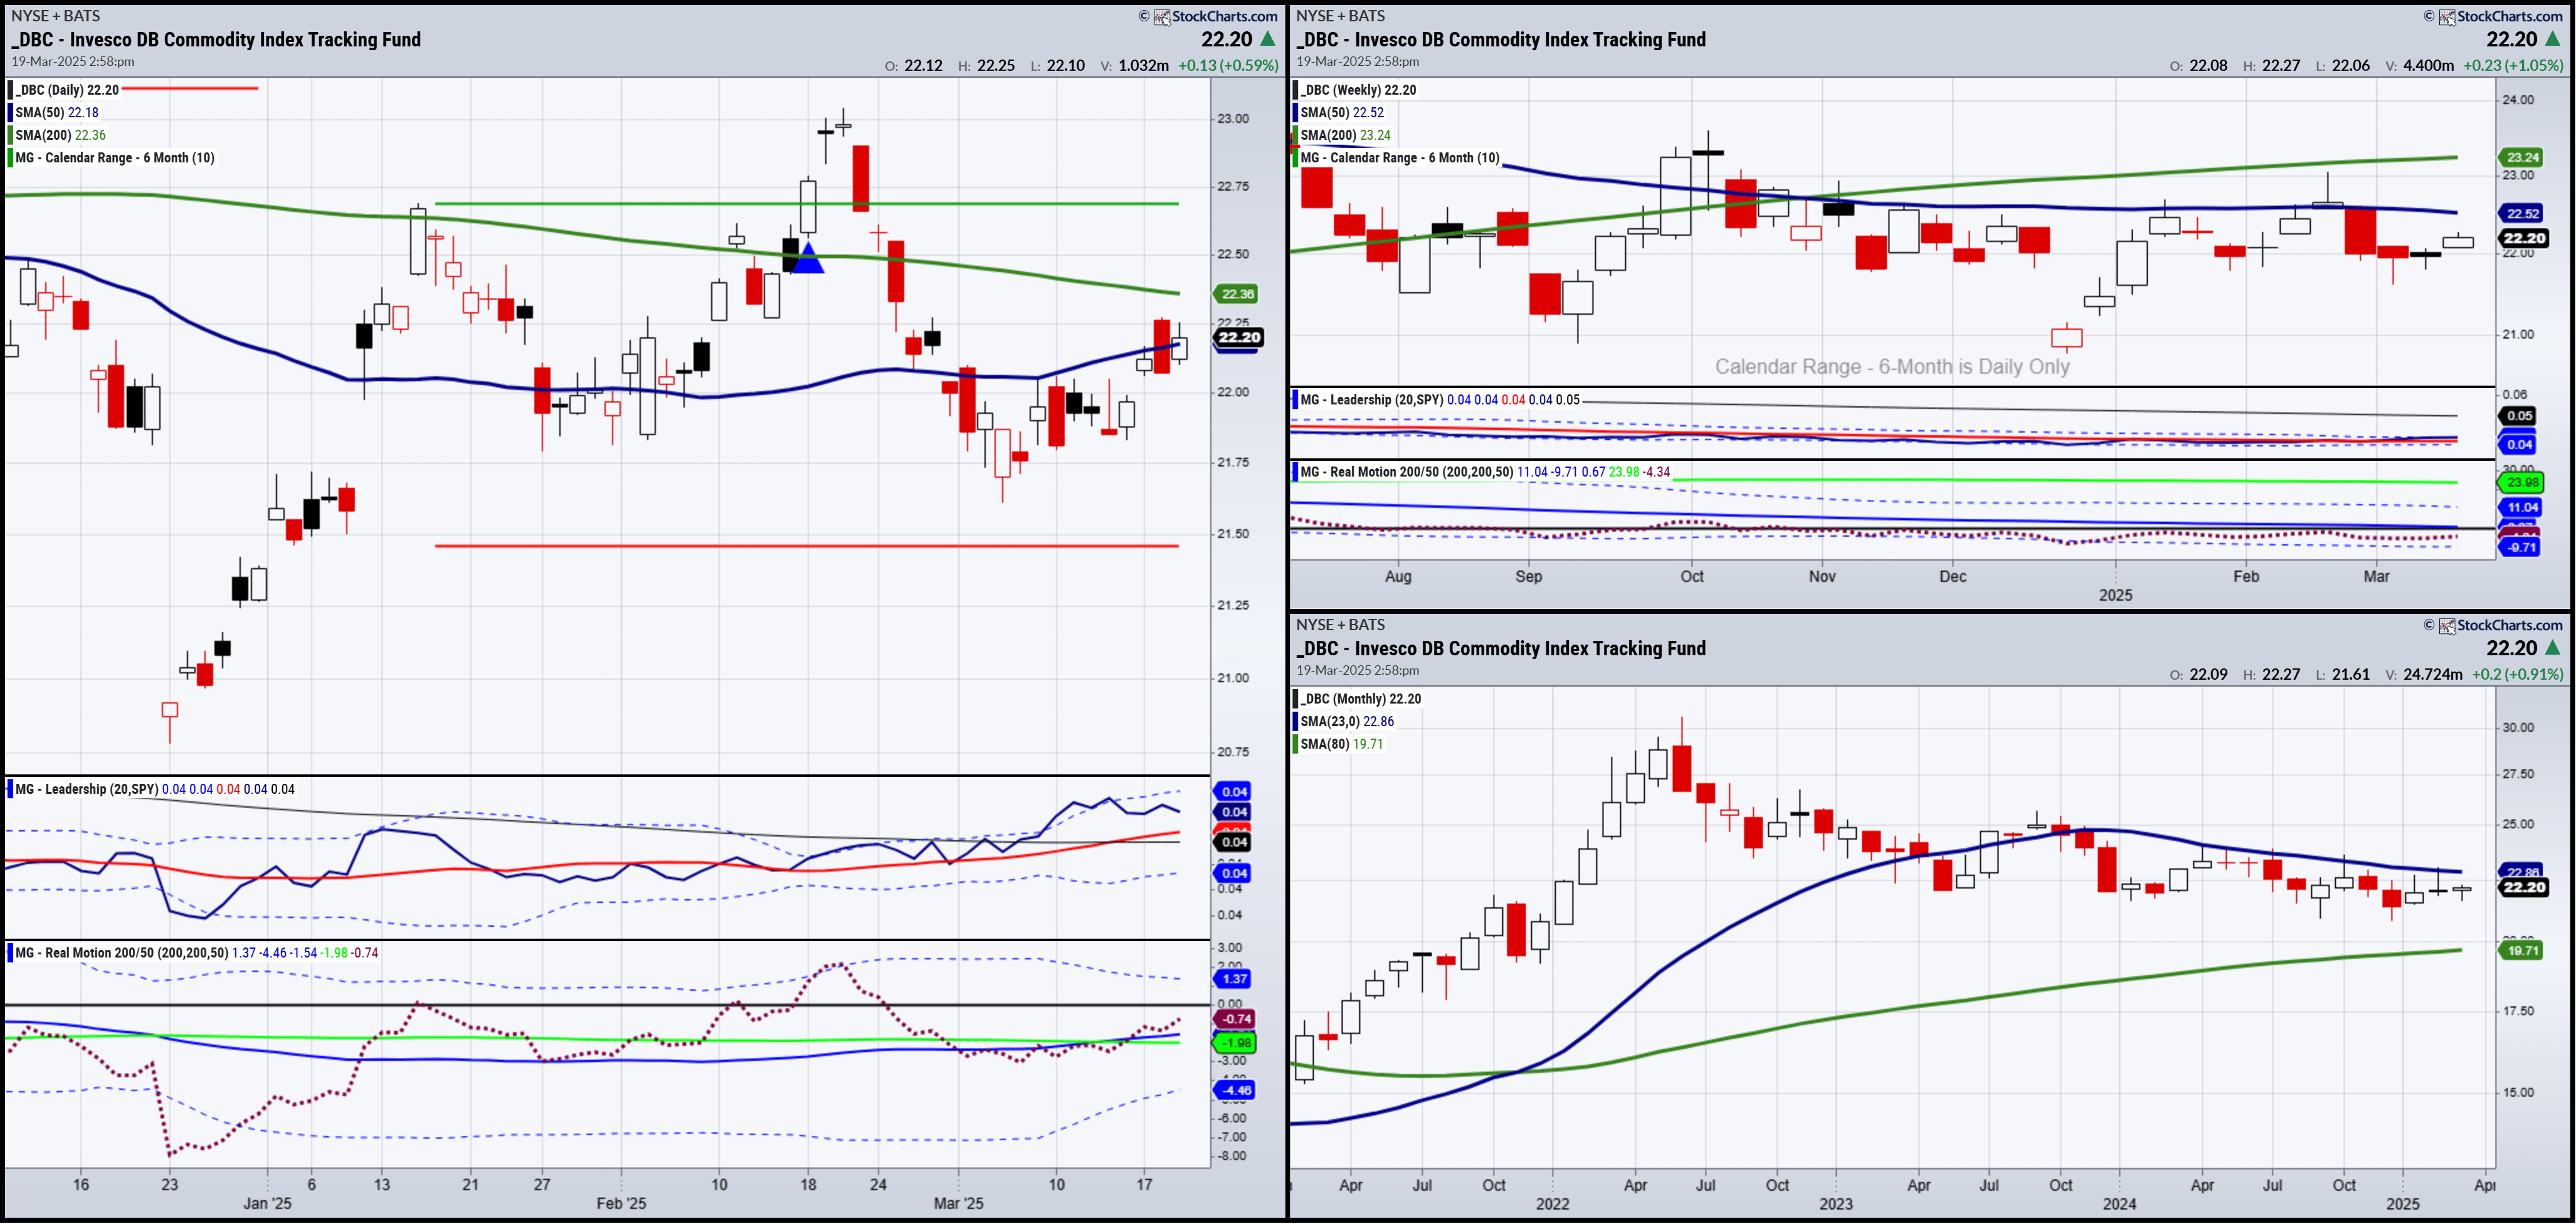
Task: Click green up arrow beside daily chart price 22.20
Action: (x=1268, y=39)
